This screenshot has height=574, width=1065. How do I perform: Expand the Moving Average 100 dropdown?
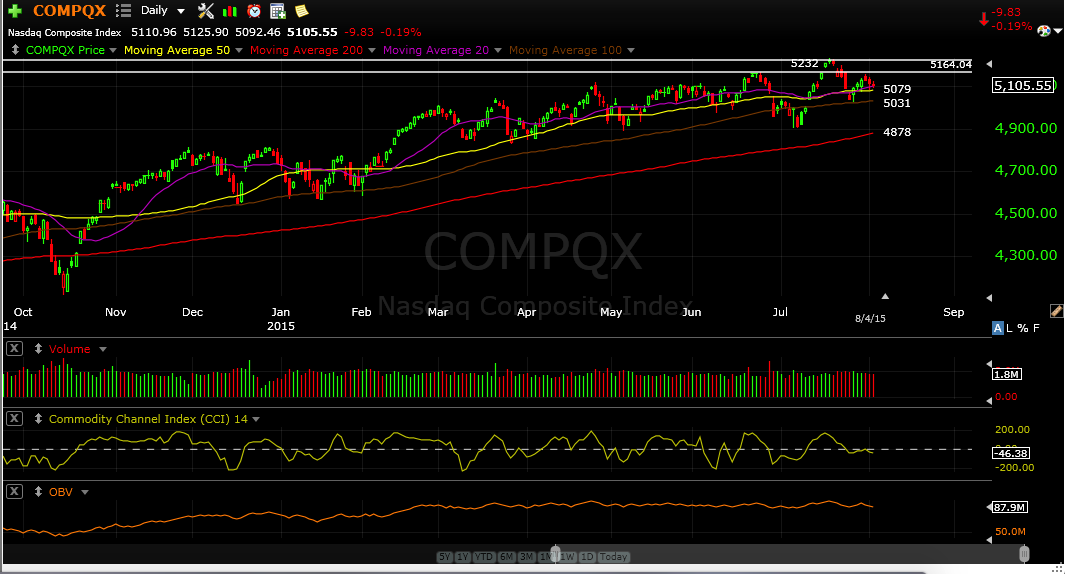tap(631, 50)
